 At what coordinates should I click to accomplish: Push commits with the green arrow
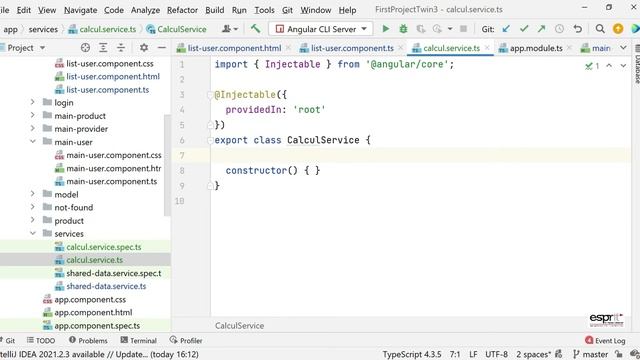(542, 29)
